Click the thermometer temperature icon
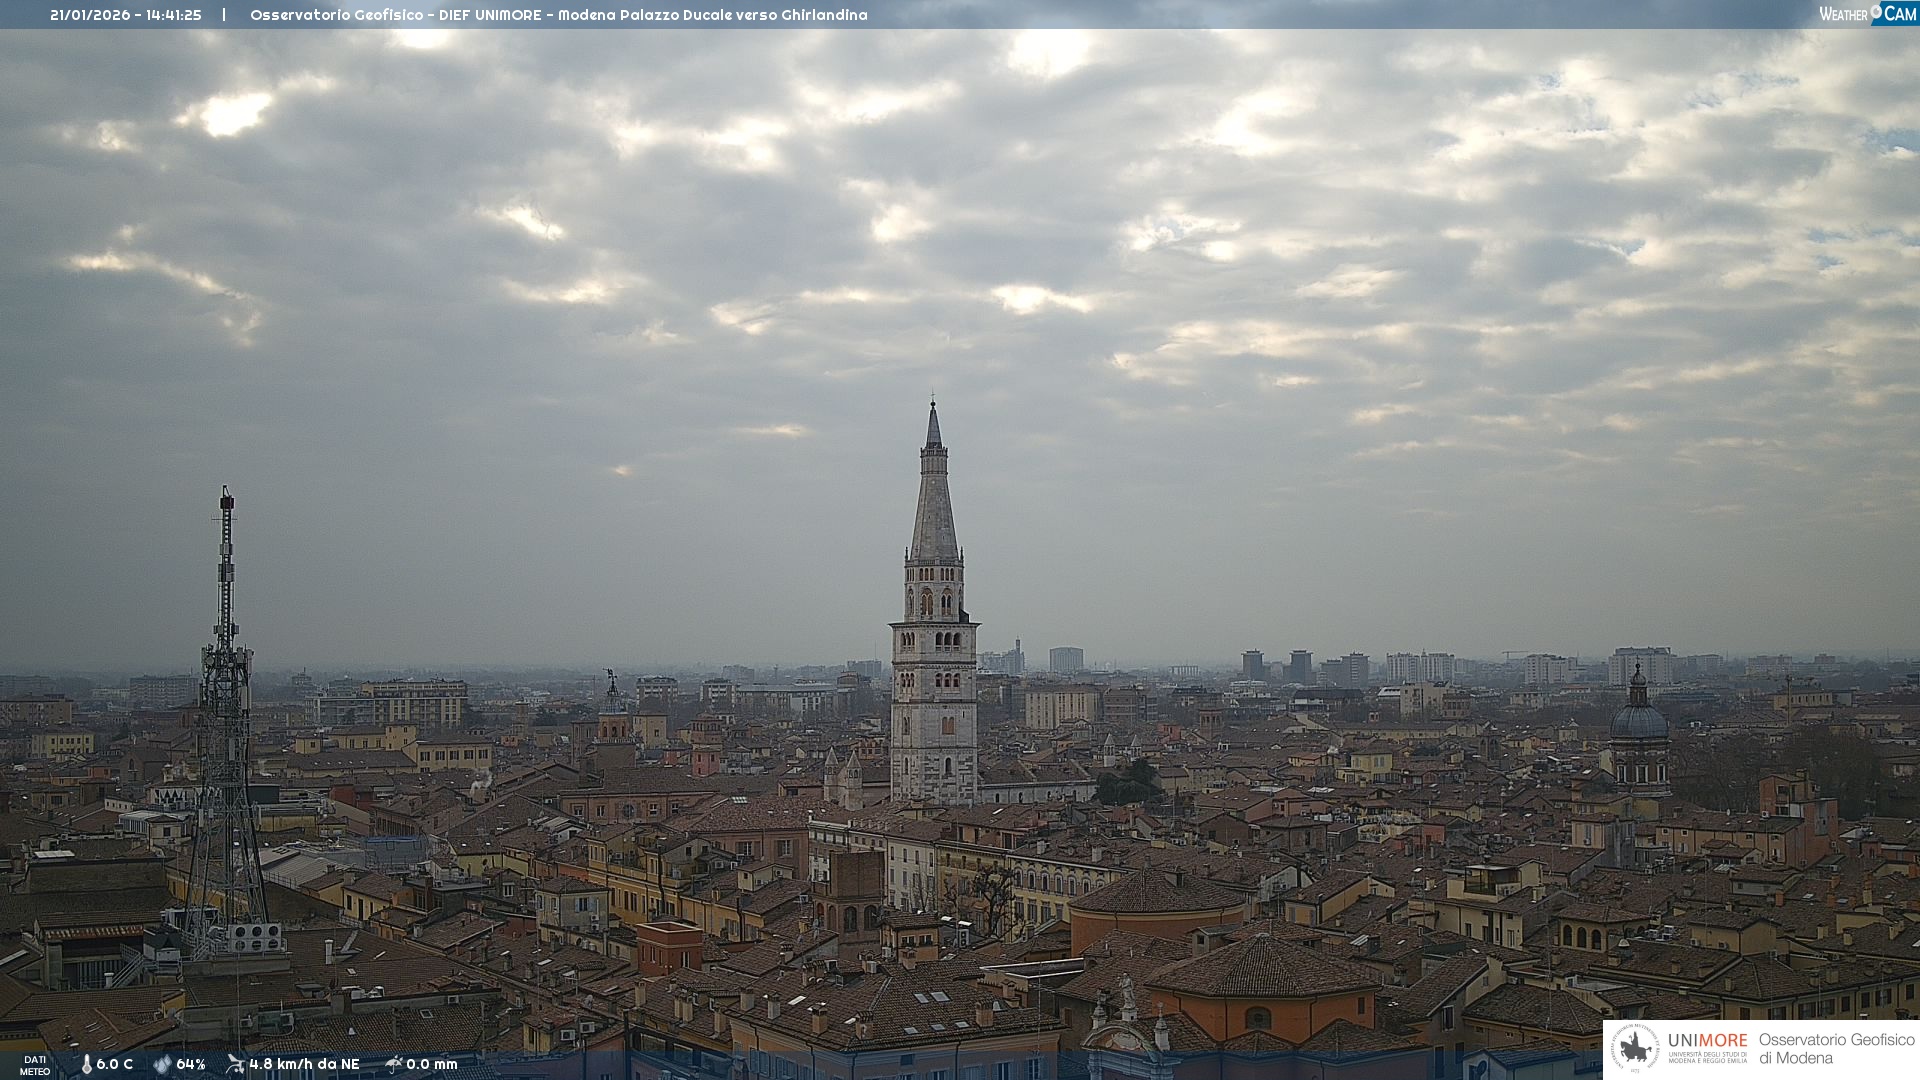Image resolution: width=1920 pixels, height=1080 pixels. 87,1064
